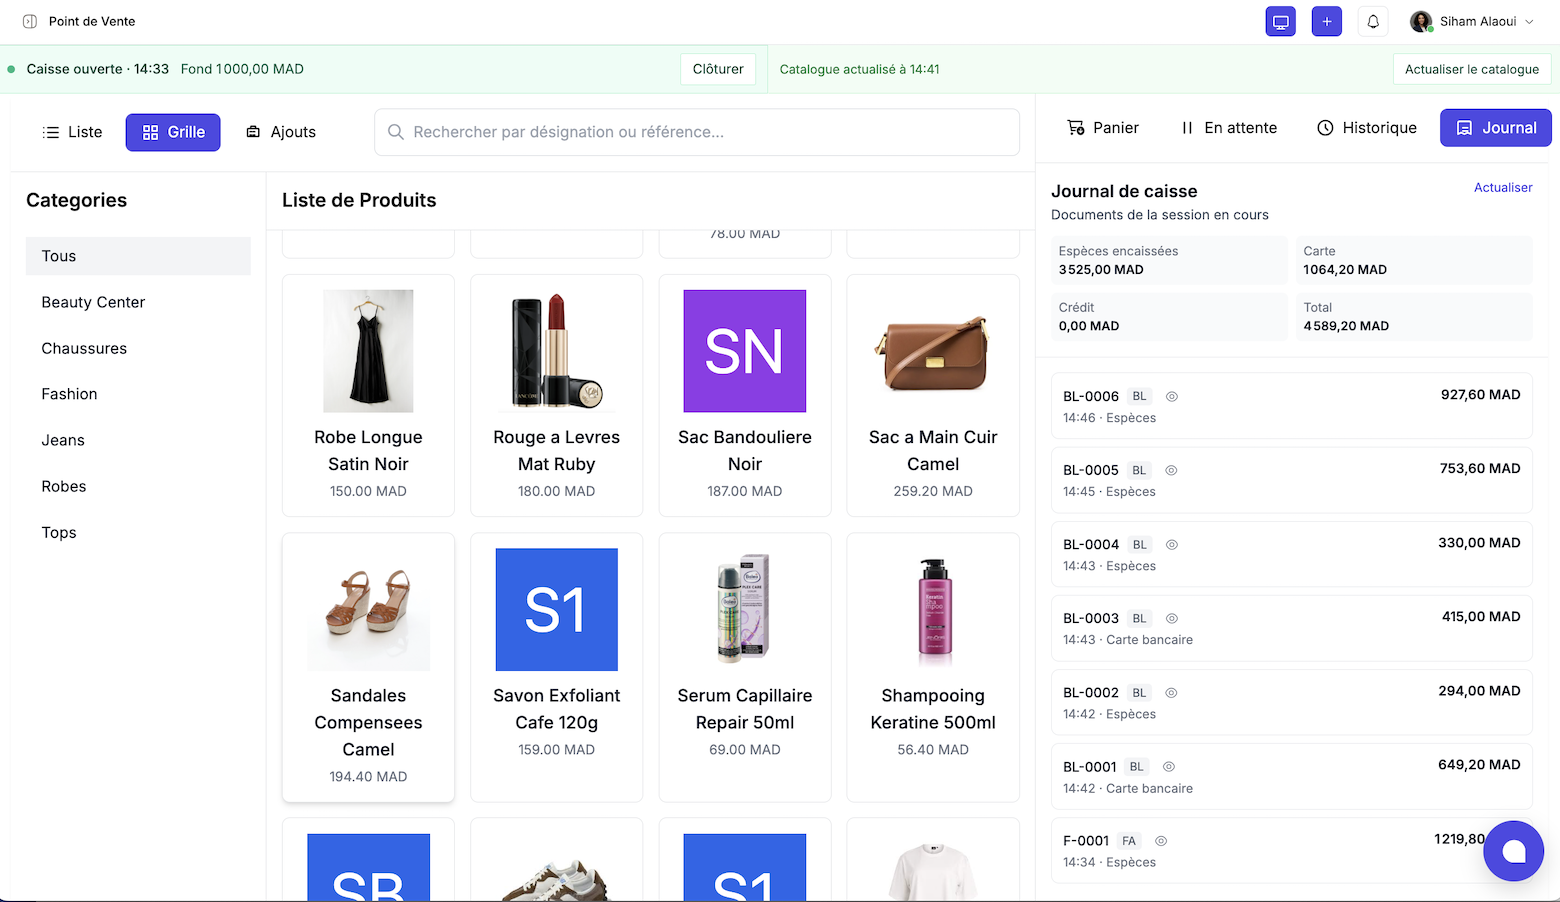This screenshot has height=902, width=1560.
Task: Click the BL-0001 document number
Action: 1090,767
